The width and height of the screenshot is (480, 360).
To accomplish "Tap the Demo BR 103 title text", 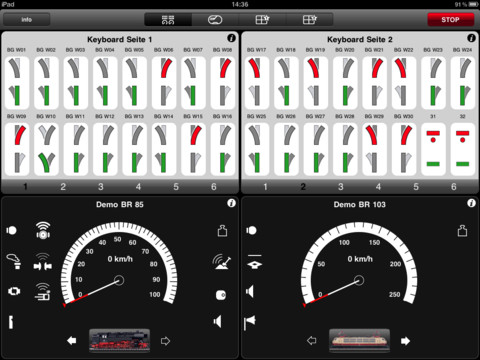I will 359,205.
